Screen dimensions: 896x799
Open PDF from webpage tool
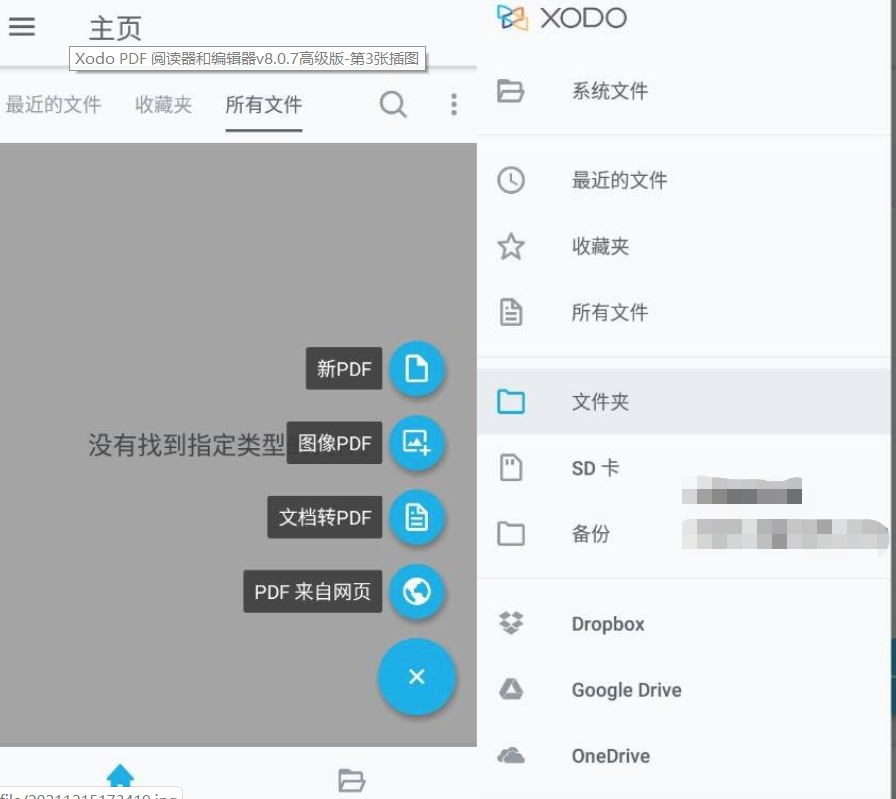click(417, 592)
